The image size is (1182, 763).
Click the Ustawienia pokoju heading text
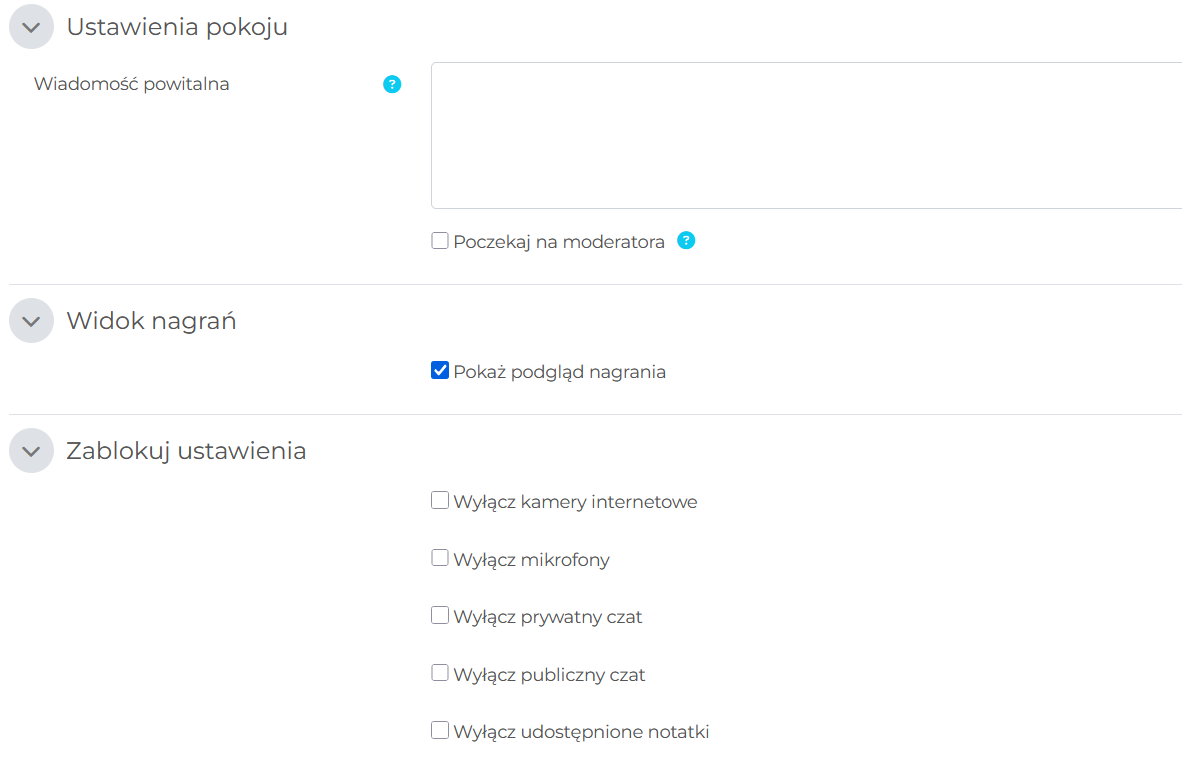(177, 27)
